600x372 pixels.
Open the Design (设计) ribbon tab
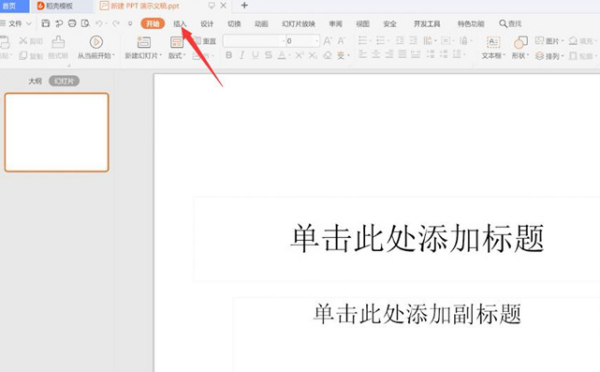tap(207, 24)
